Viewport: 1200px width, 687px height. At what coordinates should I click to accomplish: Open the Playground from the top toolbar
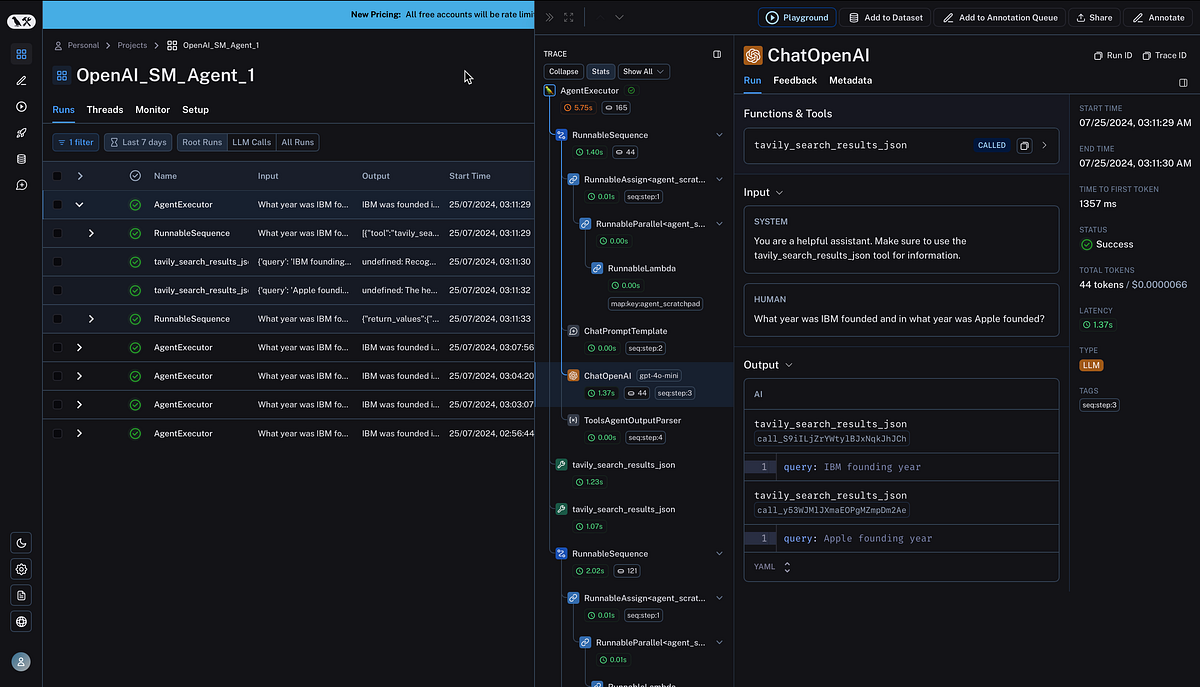(795, 17)
